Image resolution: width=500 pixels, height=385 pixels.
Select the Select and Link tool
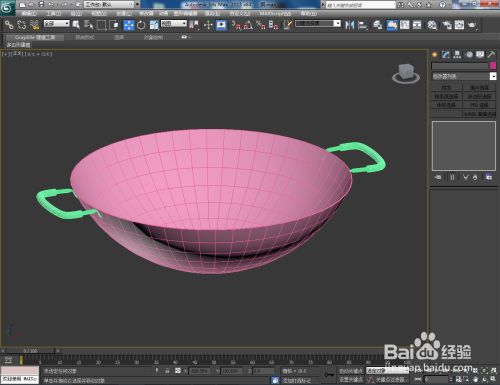9,25
